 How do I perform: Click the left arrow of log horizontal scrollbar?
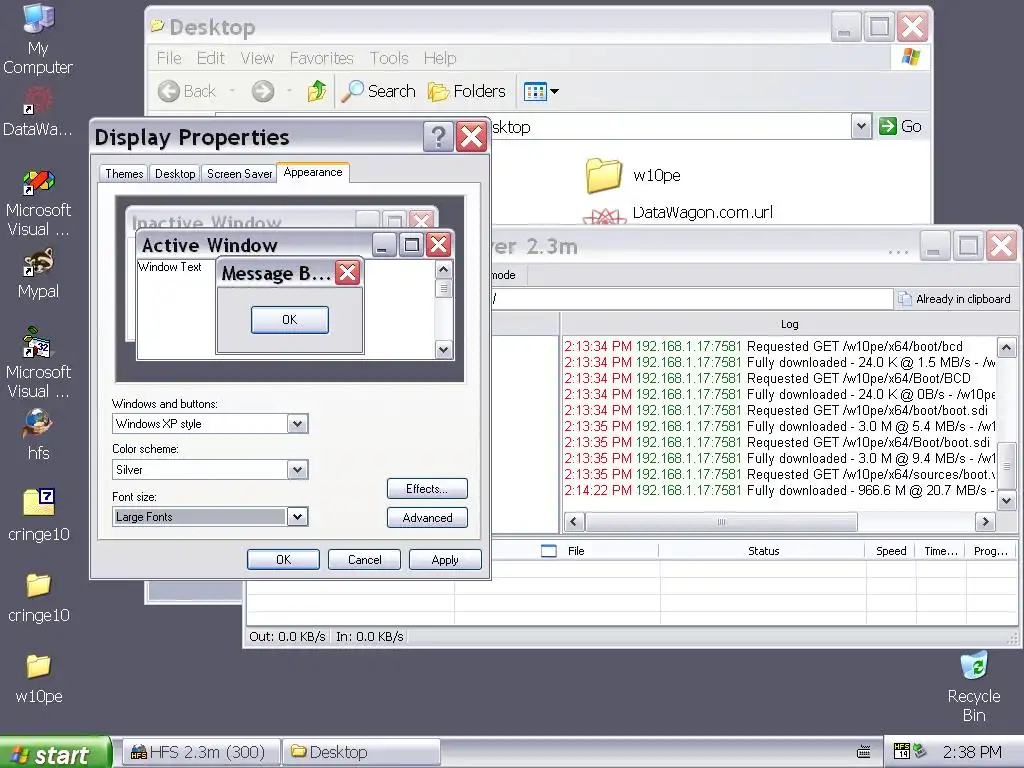(x=574, y=521)
